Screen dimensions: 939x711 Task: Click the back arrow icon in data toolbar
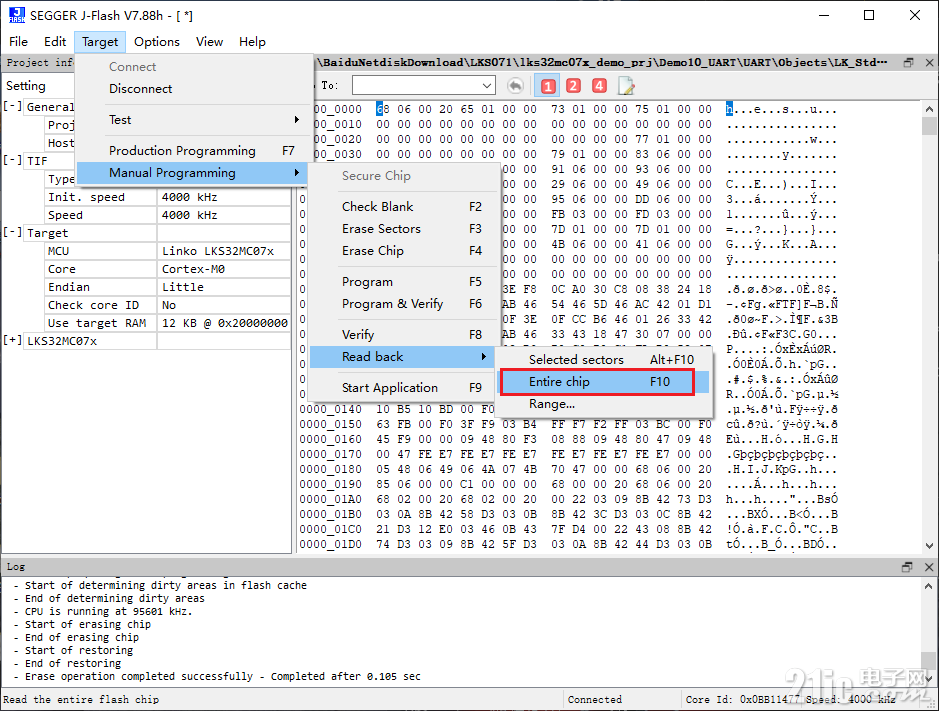tap(515, 86)
